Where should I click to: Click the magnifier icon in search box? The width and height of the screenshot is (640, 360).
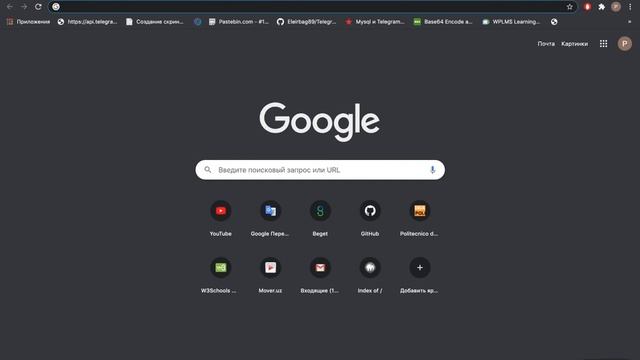coord(208,170)
